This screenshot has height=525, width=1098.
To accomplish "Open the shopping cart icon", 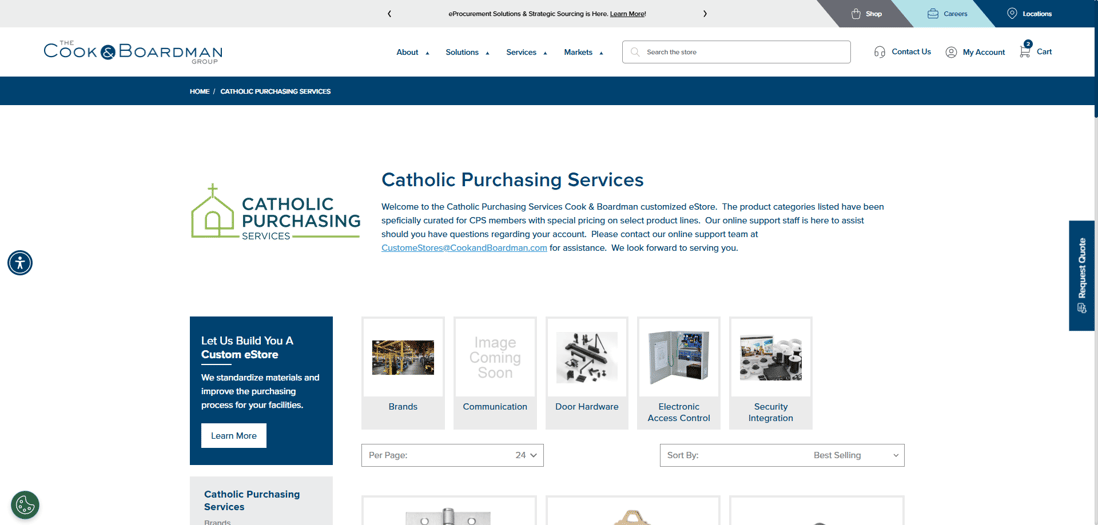I will click(x=1025, y=51).
